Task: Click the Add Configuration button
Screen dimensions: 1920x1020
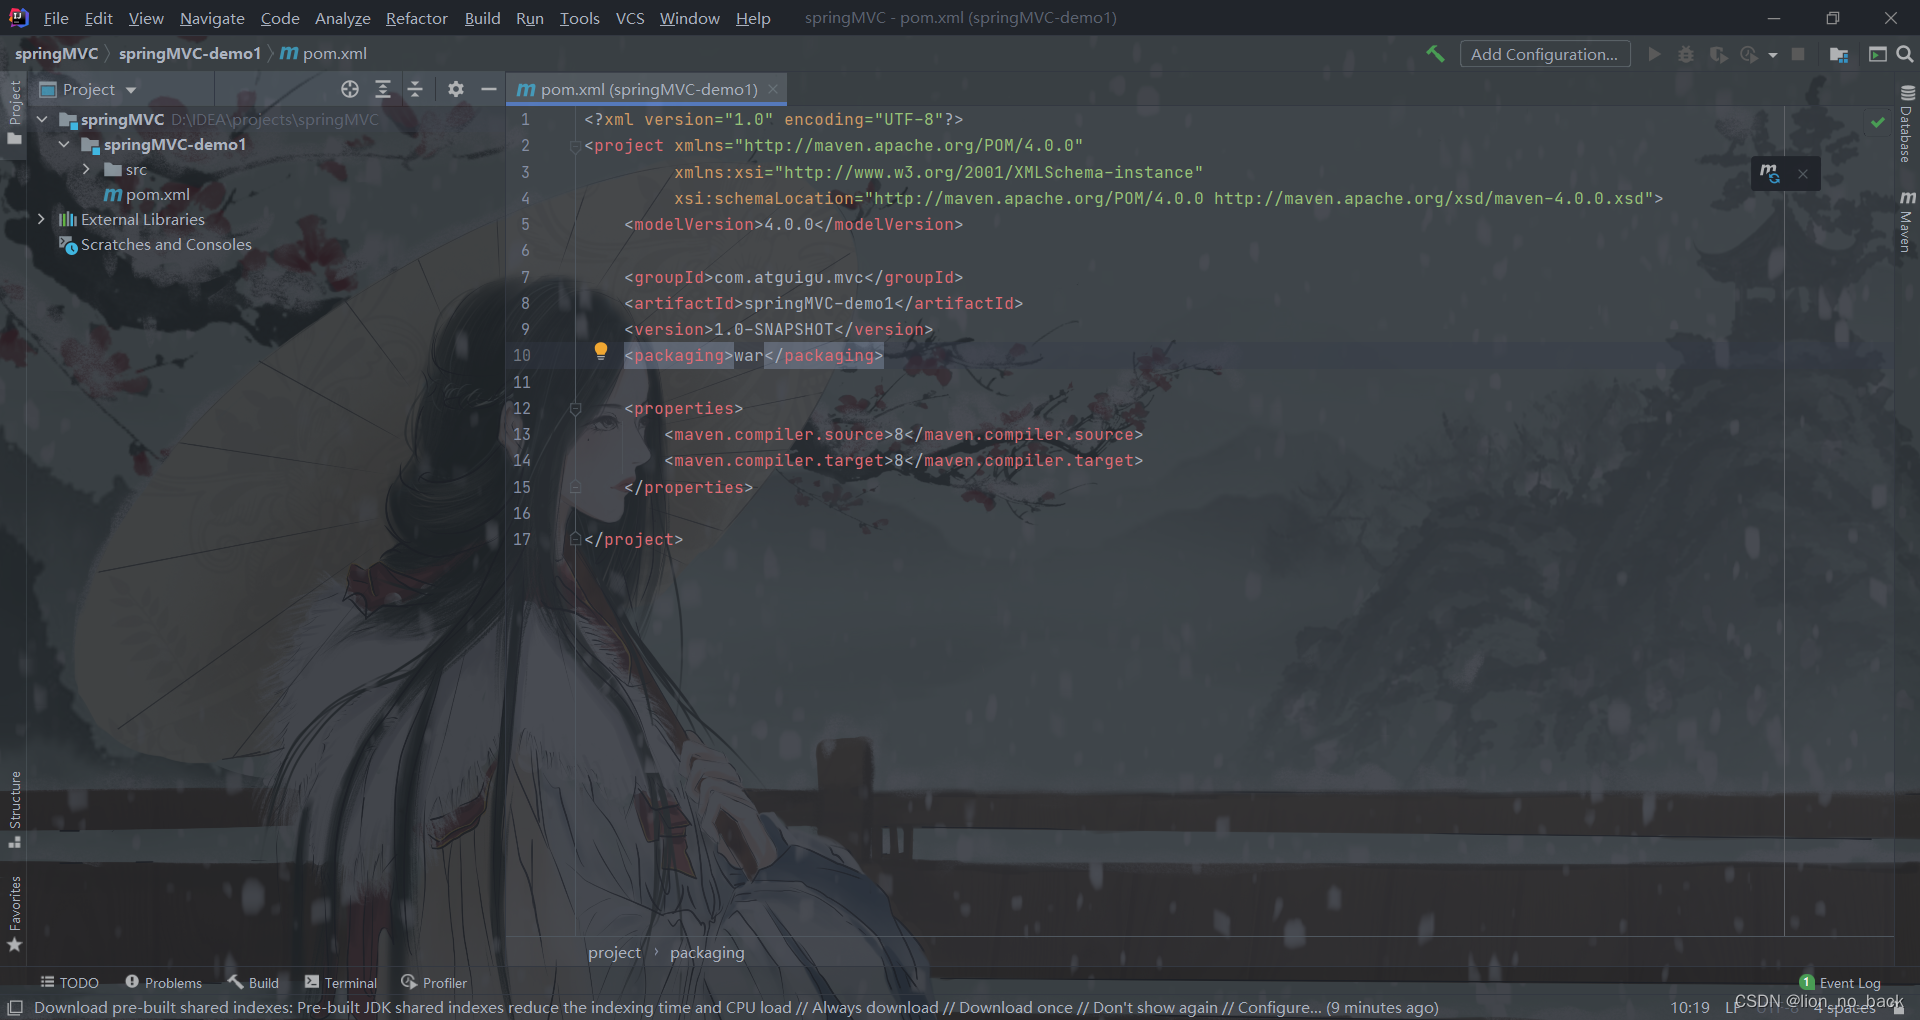Action: click(x=1545, y=54)
